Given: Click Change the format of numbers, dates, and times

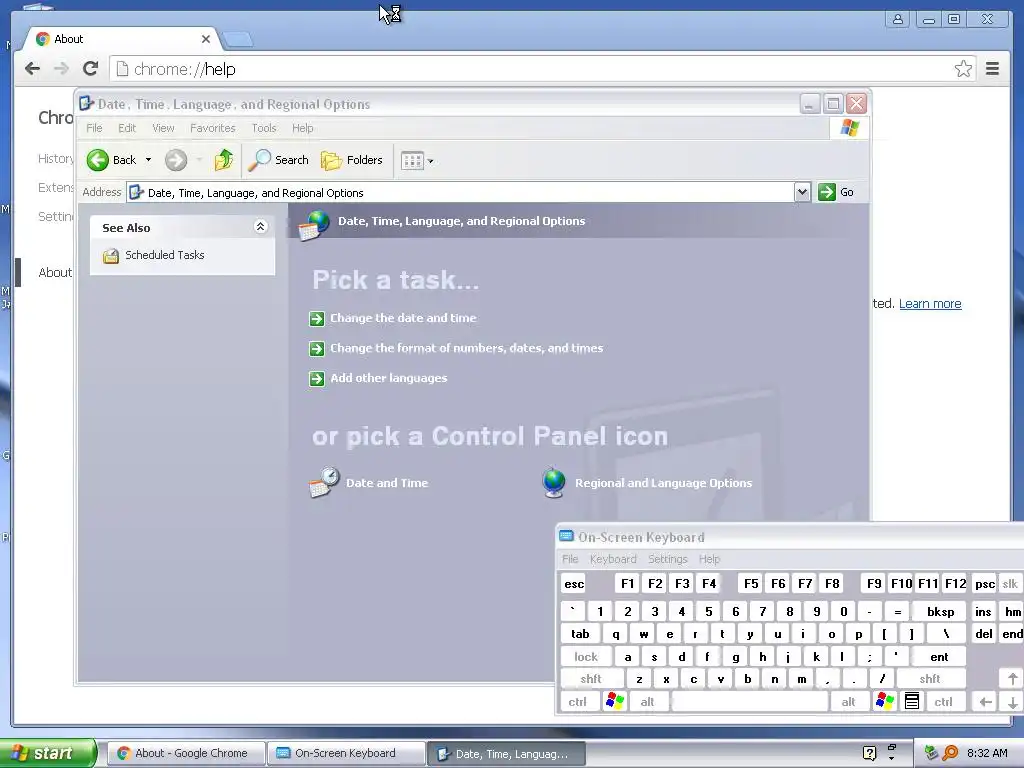Looking at the screenshot, I should click(x=466, y=348).
